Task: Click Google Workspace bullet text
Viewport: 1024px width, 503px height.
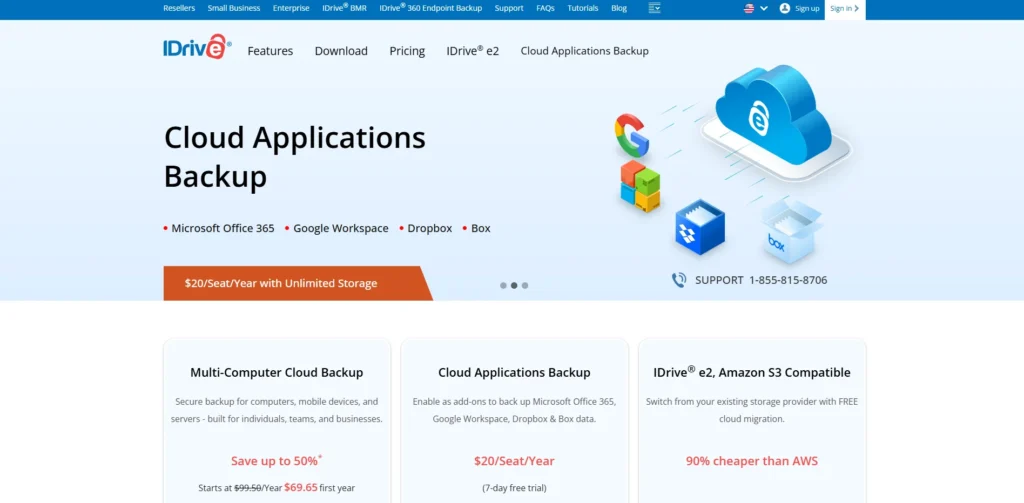Action: [x=341, y=229]
